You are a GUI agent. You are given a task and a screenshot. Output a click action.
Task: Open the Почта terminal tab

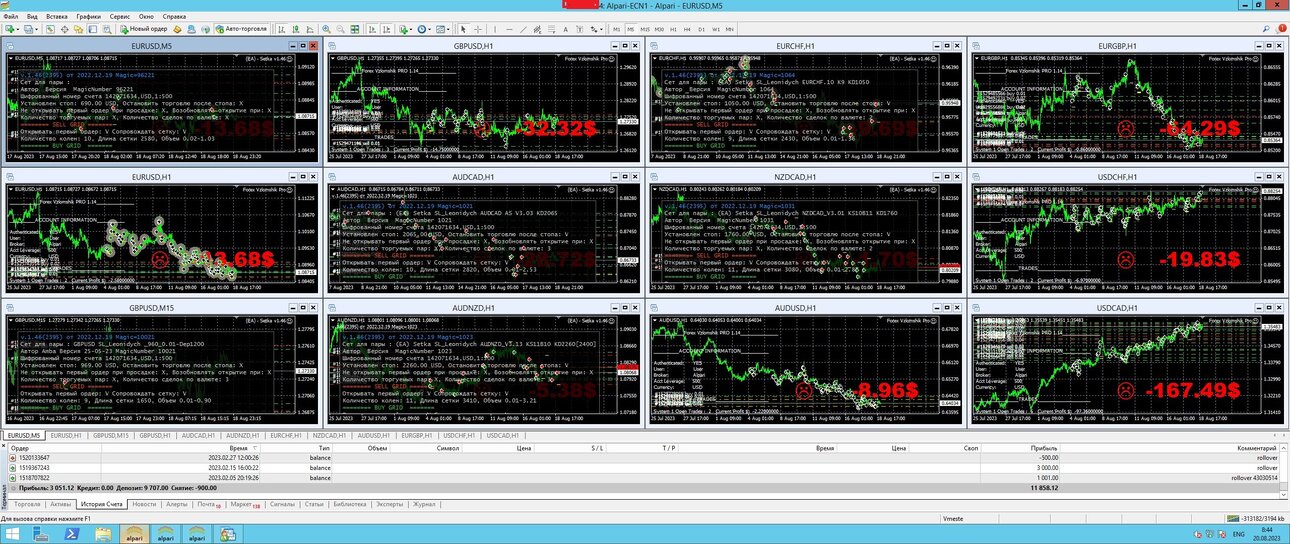click(x=207, y=505)
